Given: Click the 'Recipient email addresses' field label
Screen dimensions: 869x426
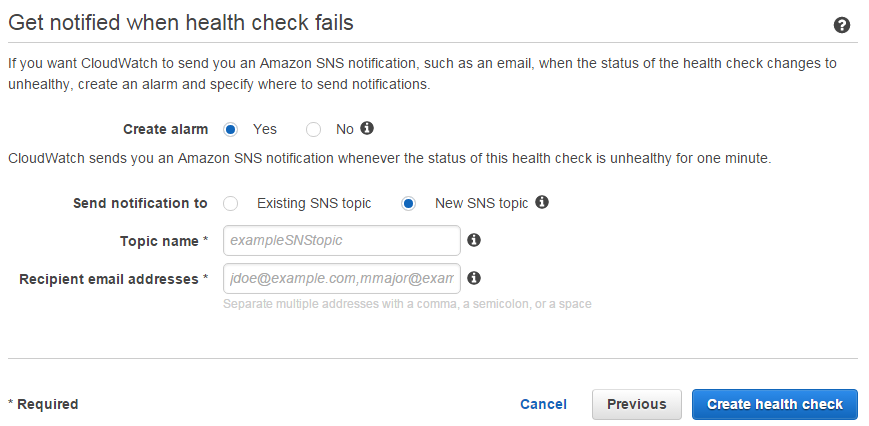Looking at the screenshot, I should (109, 279).
